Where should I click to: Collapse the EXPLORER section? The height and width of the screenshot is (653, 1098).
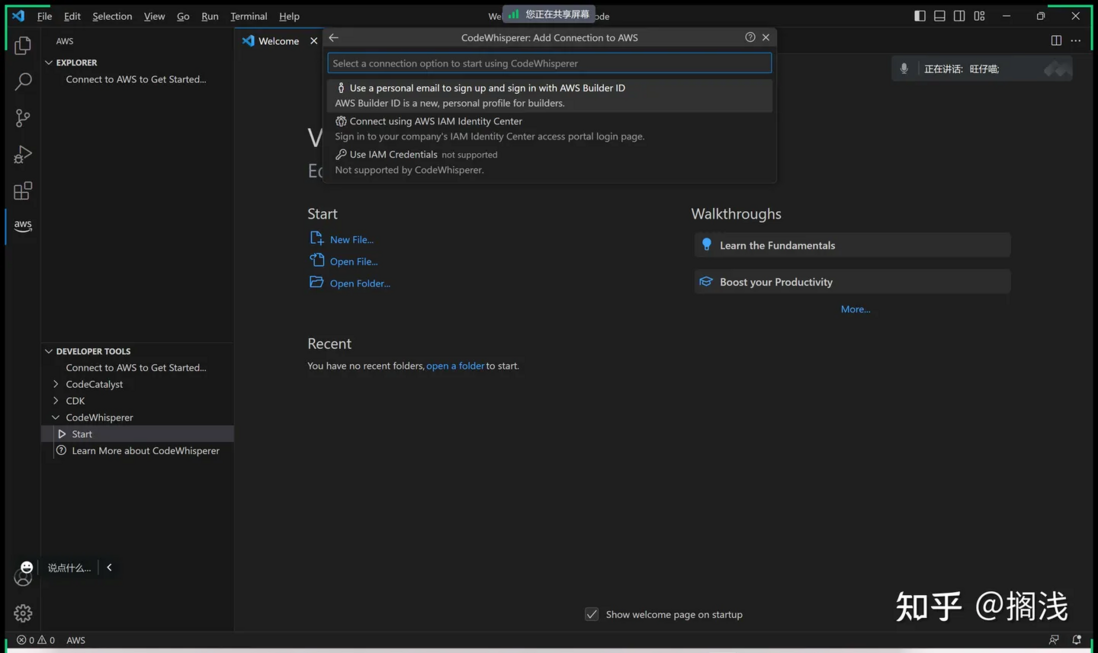click(x=48, y=62)
